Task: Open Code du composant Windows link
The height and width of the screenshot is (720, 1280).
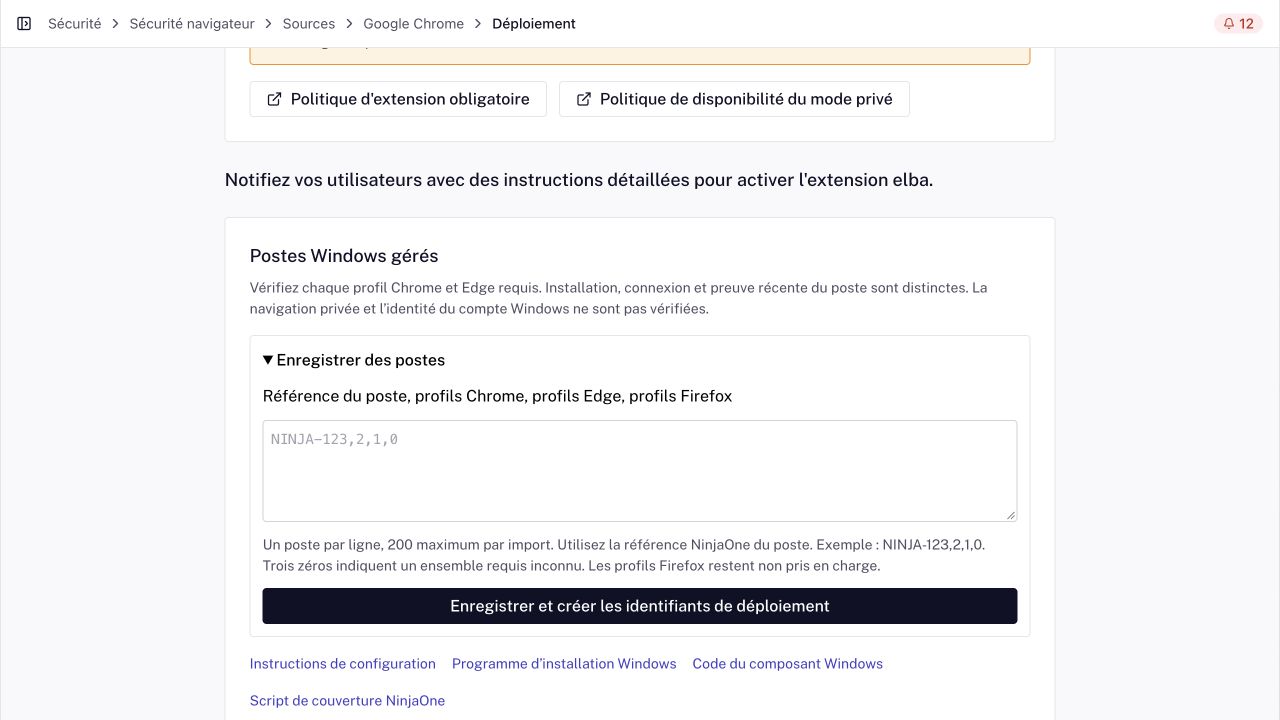Action: (788, 663)
